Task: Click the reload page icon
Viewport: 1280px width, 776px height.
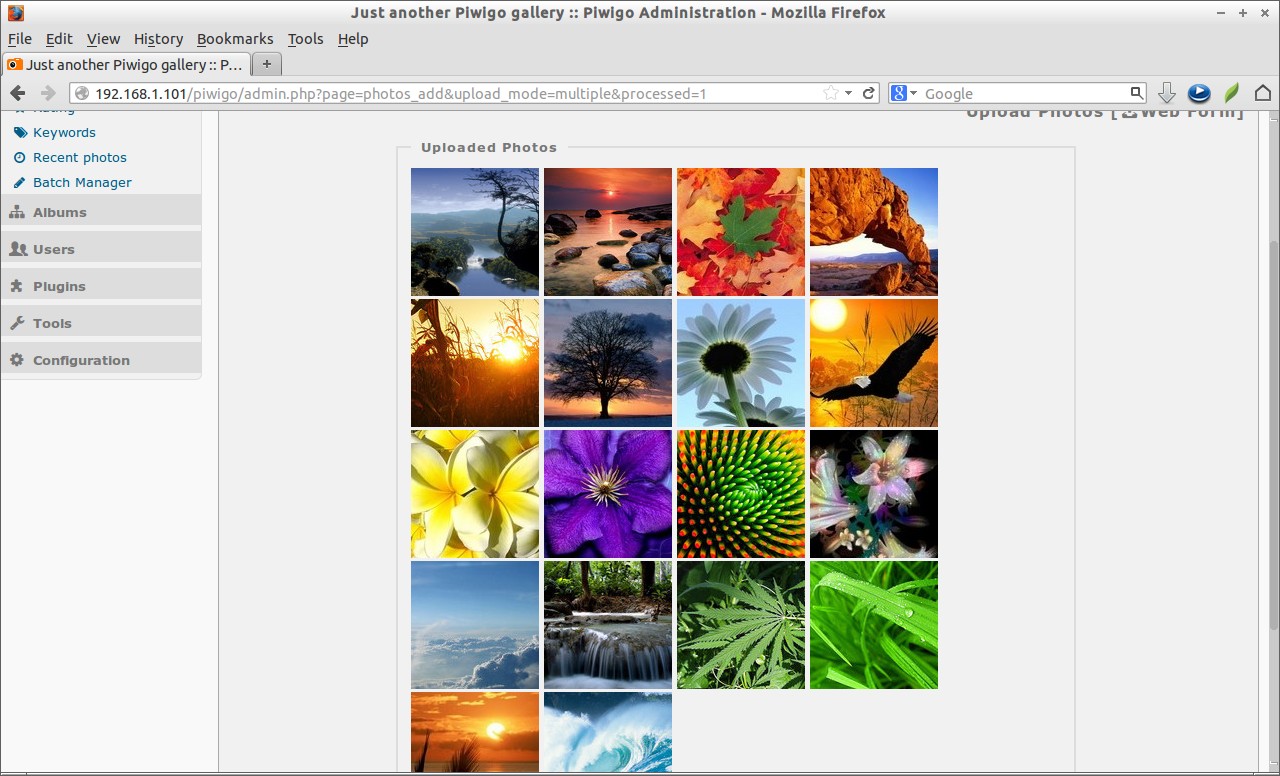Action: 869,93
